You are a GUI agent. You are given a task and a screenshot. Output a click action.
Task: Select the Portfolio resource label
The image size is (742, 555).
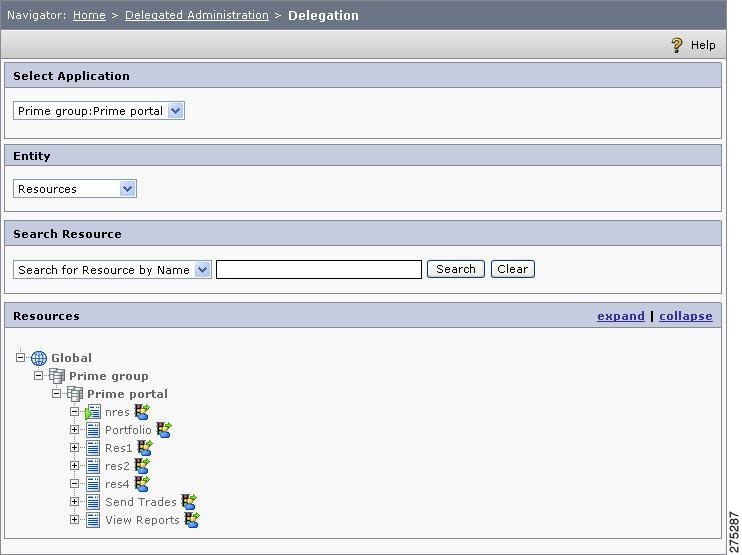(128, 430)
